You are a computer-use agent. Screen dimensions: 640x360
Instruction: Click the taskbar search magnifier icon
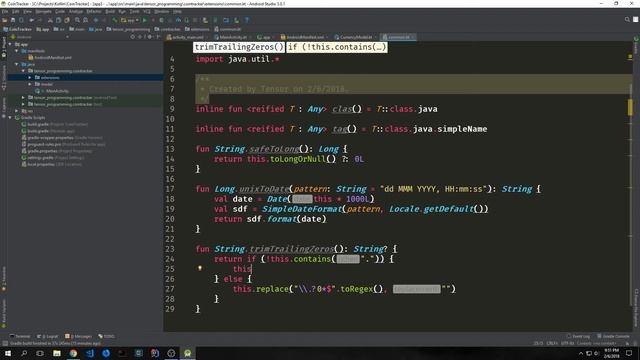tap(24, 353)
